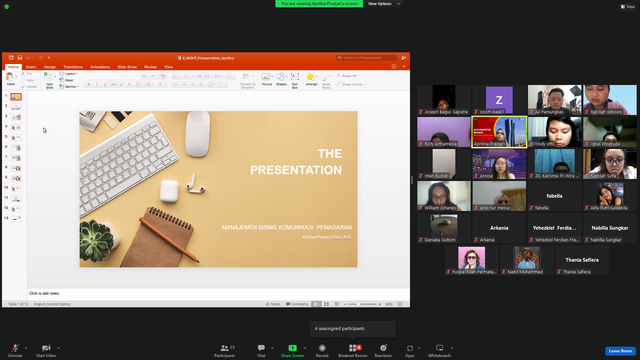This screenshot has width=640, height=360.
Task: Click the Text Box icon
Action: [295, 77]
